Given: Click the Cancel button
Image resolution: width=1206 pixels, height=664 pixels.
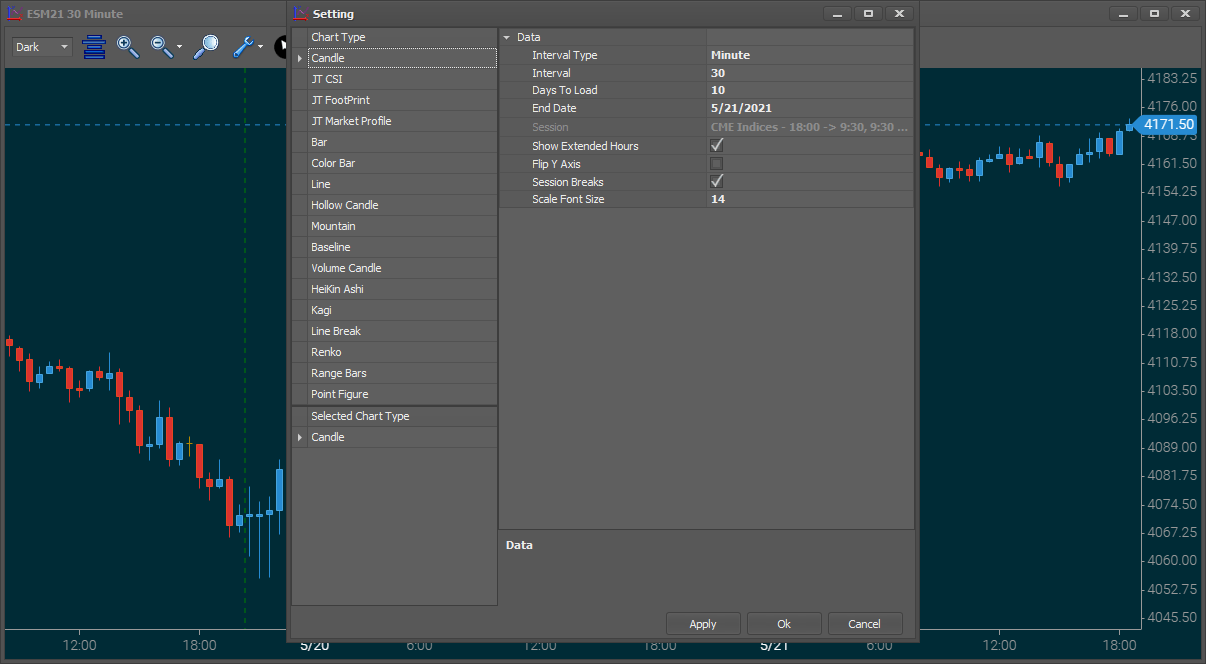Looking at the screenshot, I should pyautogui.click(x=865, y=624).
